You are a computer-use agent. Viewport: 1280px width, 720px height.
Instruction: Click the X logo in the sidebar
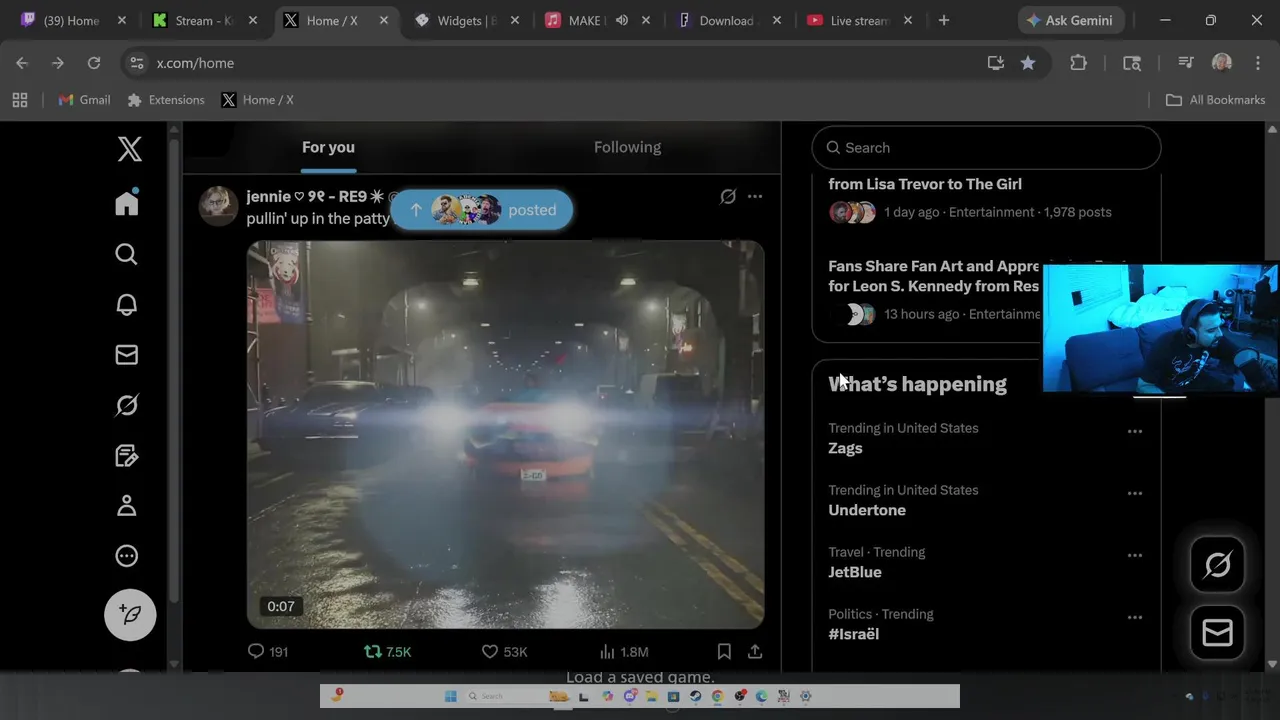point(129,149)
